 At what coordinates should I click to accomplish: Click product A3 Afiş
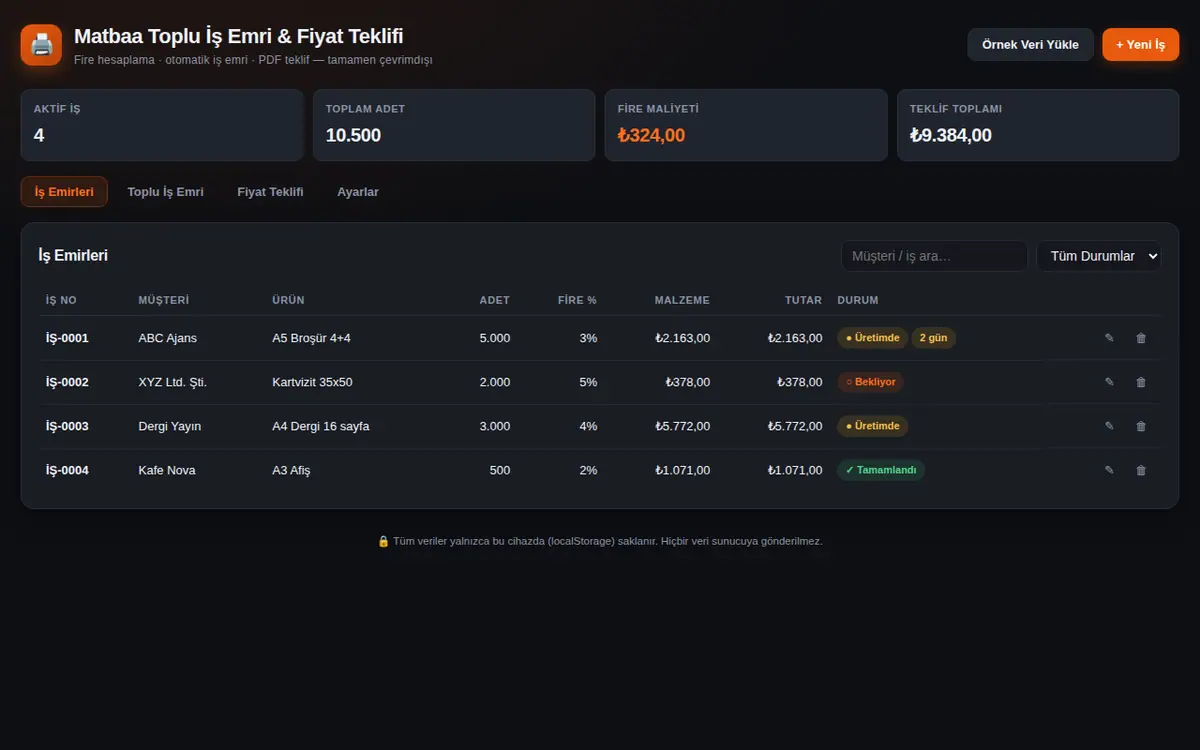point(291,470)
